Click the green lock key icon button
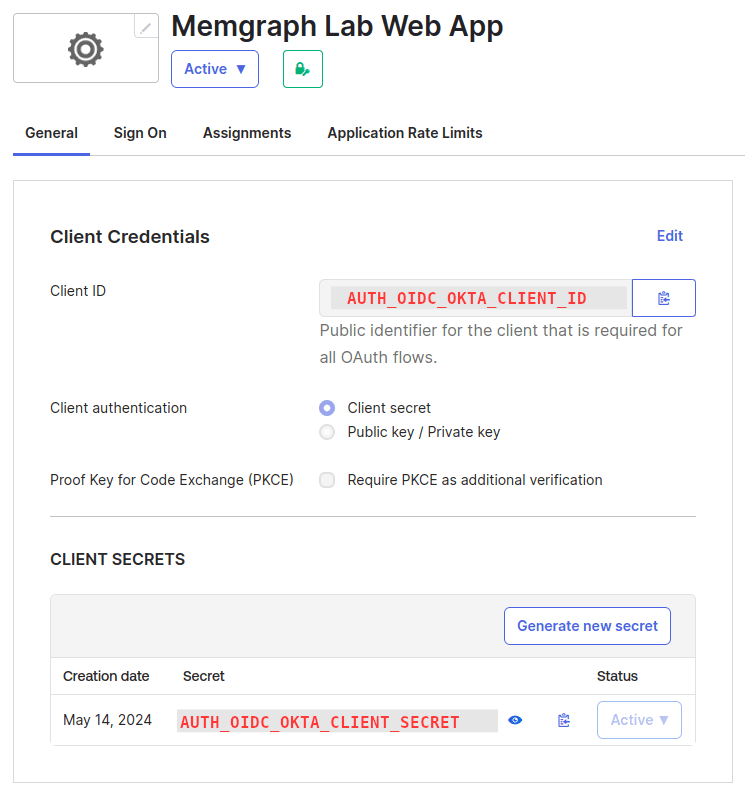Screen dimensions: 745x797 click(303, 69)
